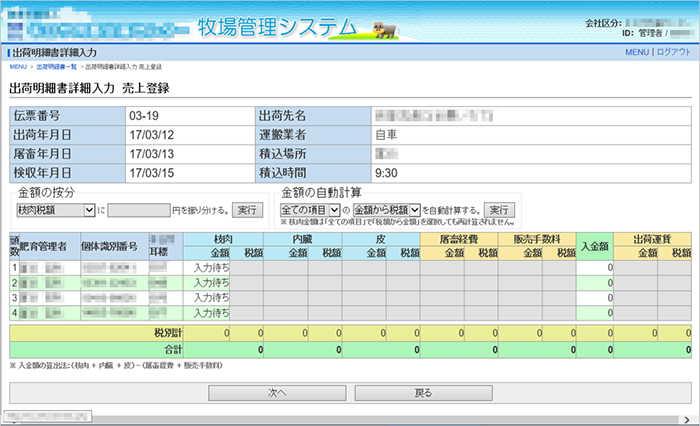The width and height of the screenshot is (700, 426).
Task: Click row 4 枝肉 入力待ち cell
Action: pyautogui.click(x=211, y=313)
